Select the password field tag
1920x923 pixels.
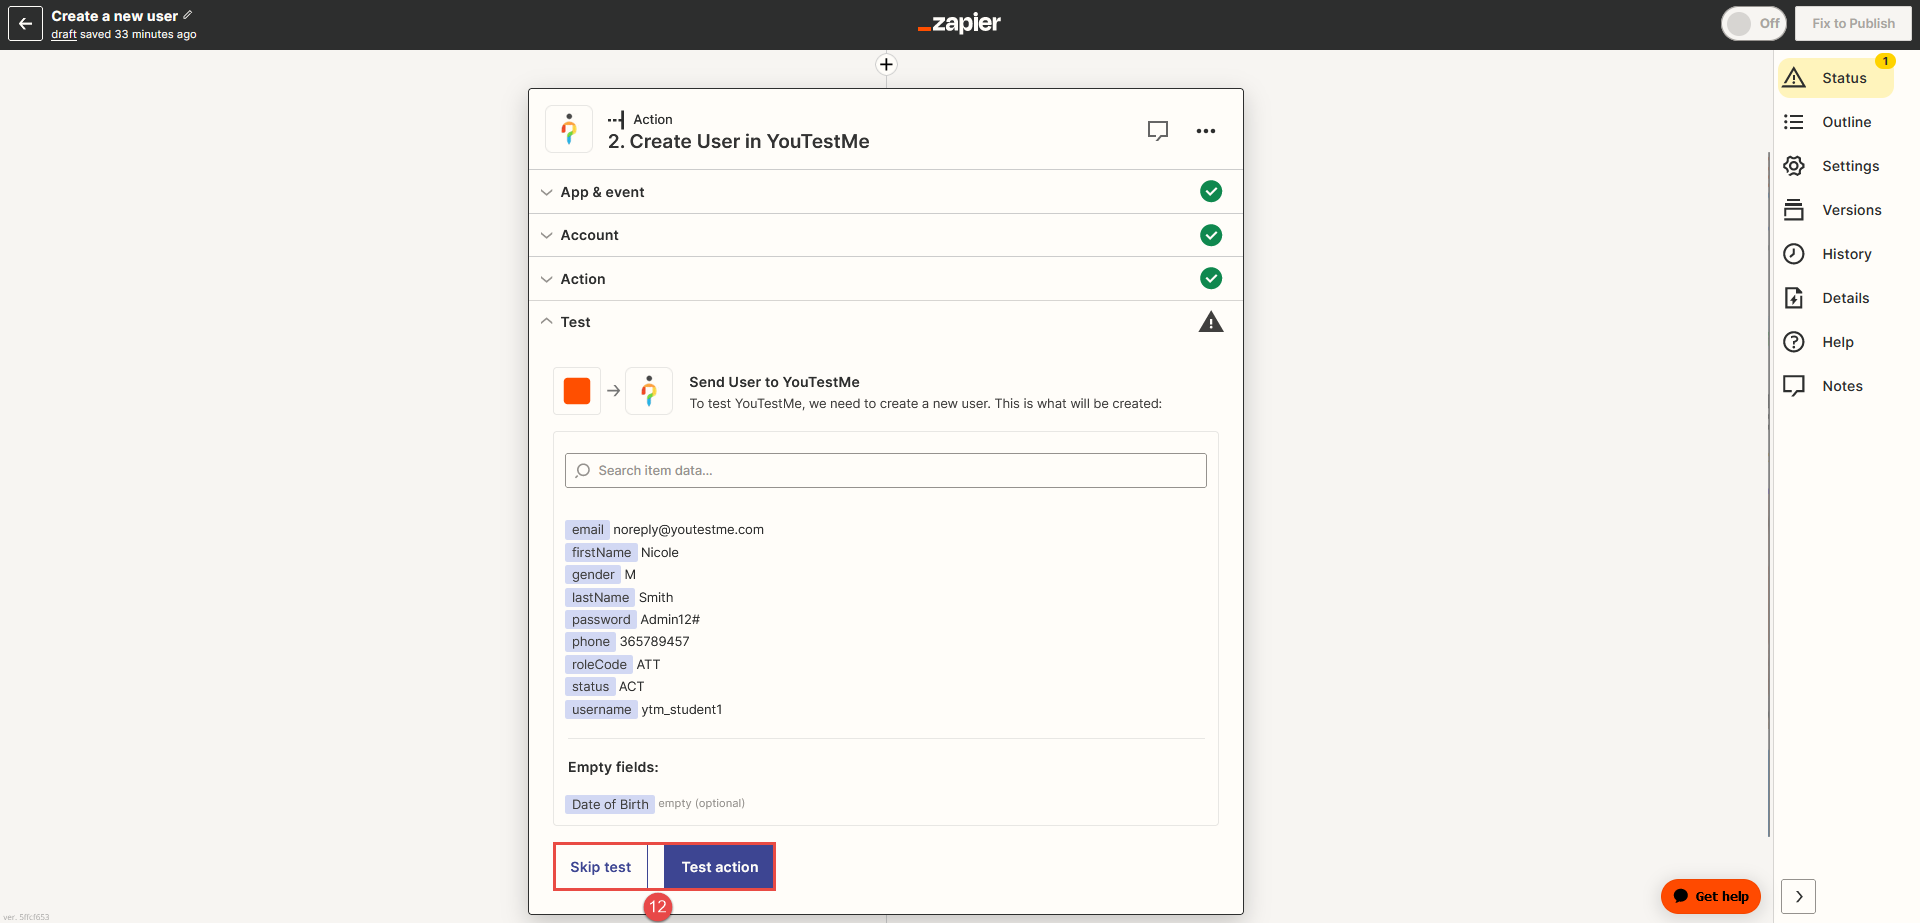[x=601, y=620]
